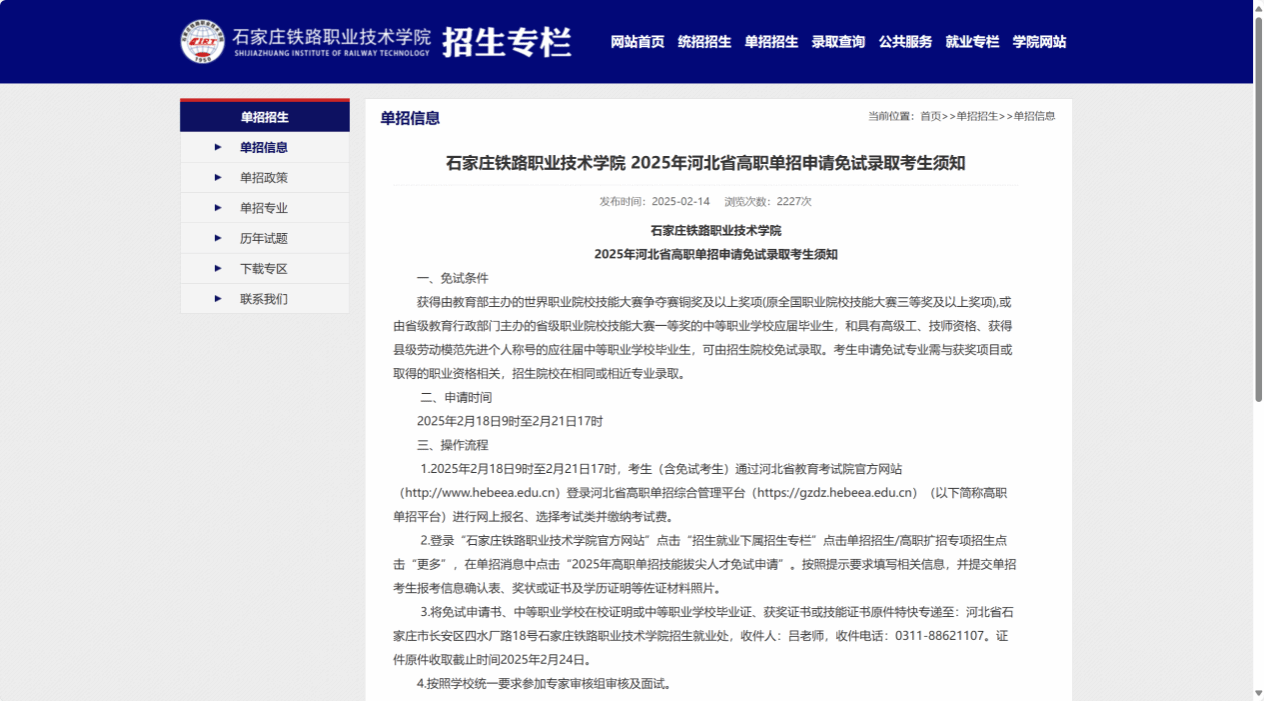The width and height of the screenshot is (1264, 701).
Task: Select 单招专业 in the left sidebar
Action: click(x=264, y=208)
